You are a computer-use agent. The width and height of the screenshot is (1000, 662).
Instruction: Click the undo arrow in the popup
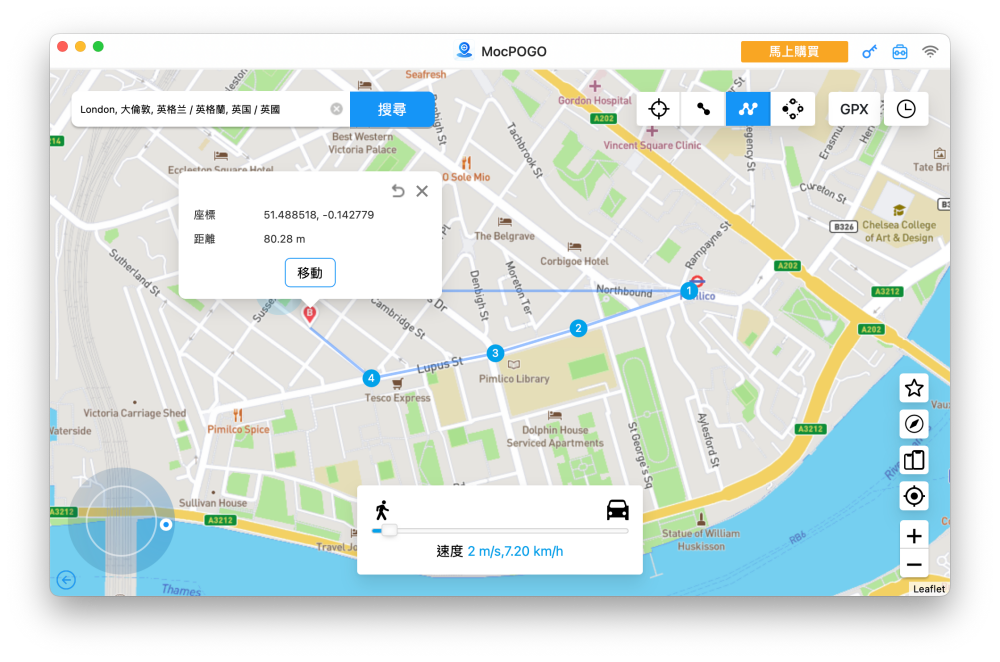click(x=398, y=191)
